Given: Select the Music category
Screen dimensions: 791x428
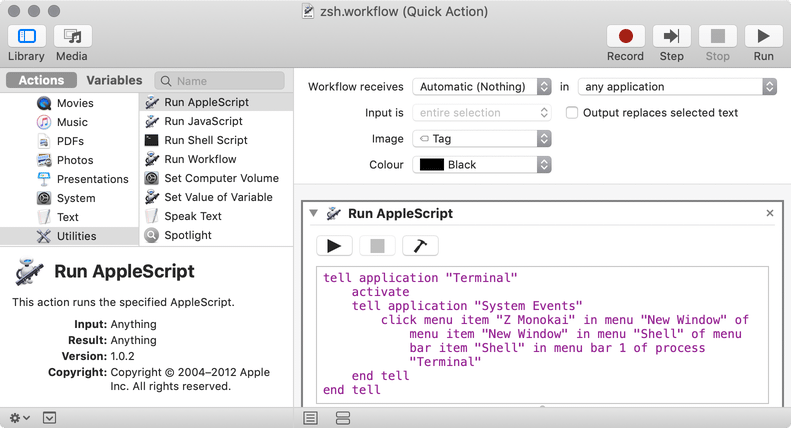Looking at the screenshot, I should 69,122.
